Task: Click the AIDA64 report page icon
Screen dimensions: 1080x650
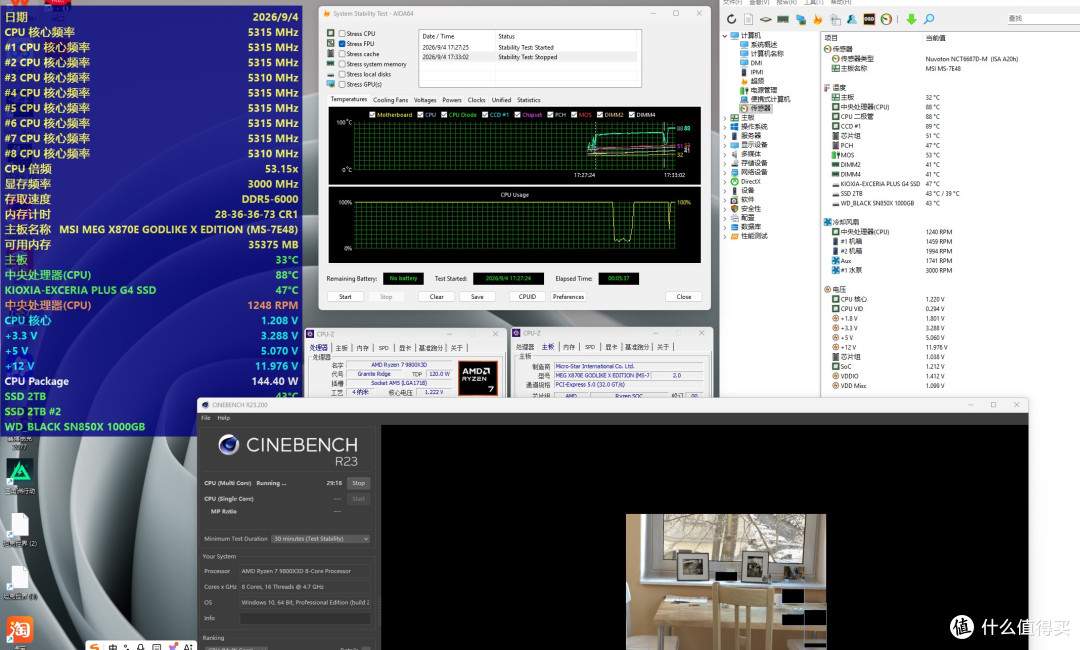Action: [748, 19]
